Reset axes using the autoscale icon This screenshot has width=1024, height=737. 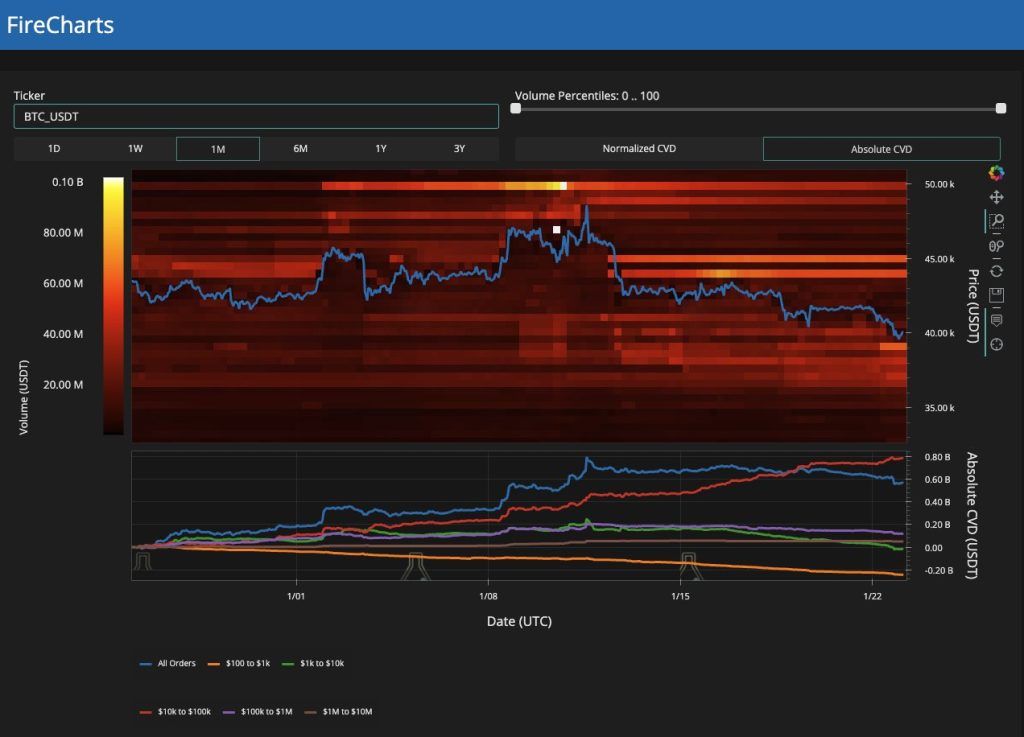click(996, 271)
